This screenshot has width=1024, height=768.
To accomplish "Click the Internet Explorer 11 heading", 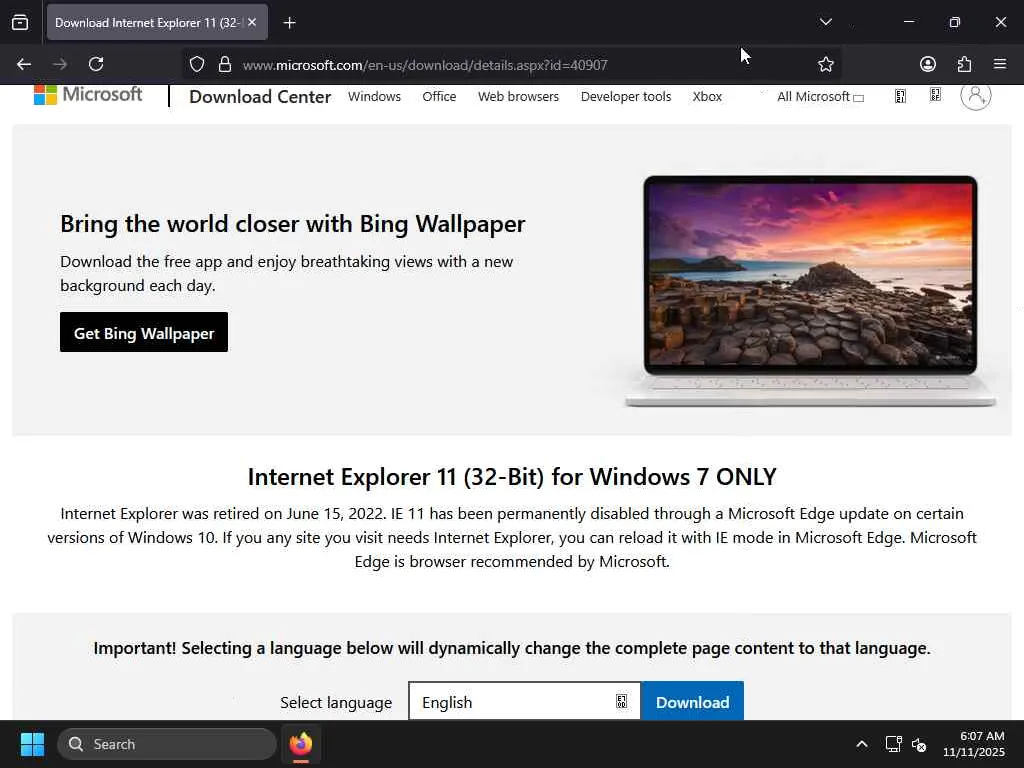I will [512, 477].
